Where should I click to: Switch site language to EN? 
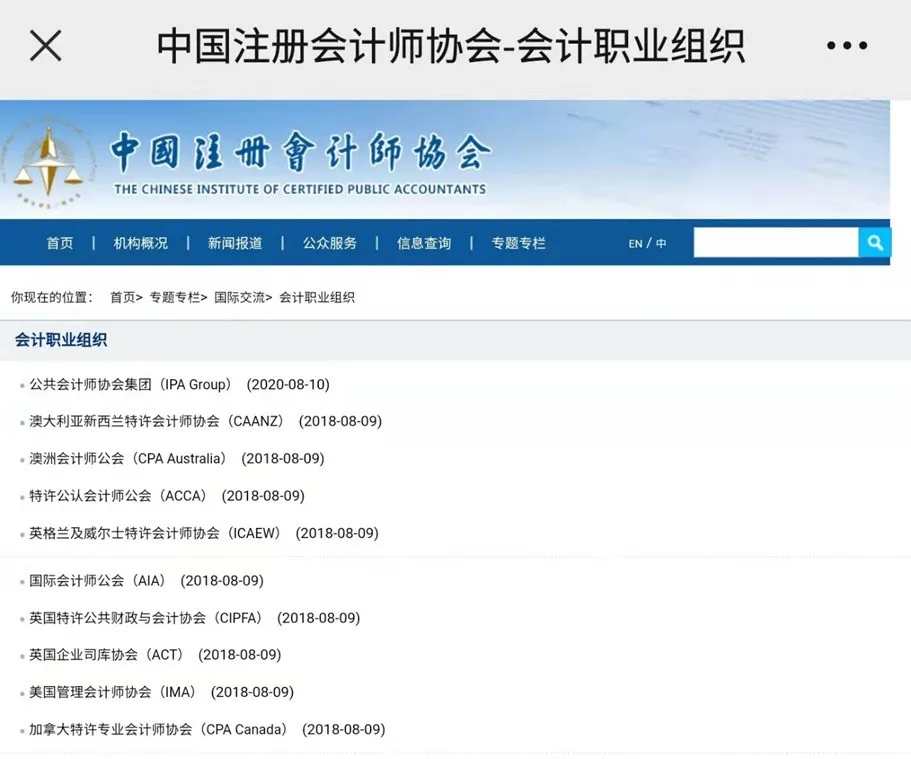[x=635, y=243]
